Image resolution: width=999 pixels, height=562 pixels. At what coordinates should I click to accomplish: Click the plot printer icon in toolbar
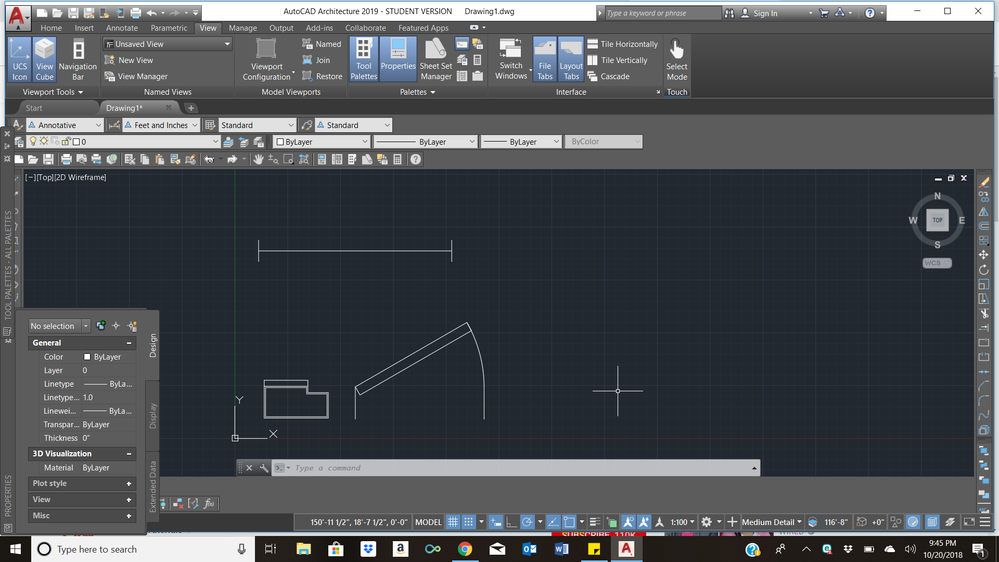[66, 159]
